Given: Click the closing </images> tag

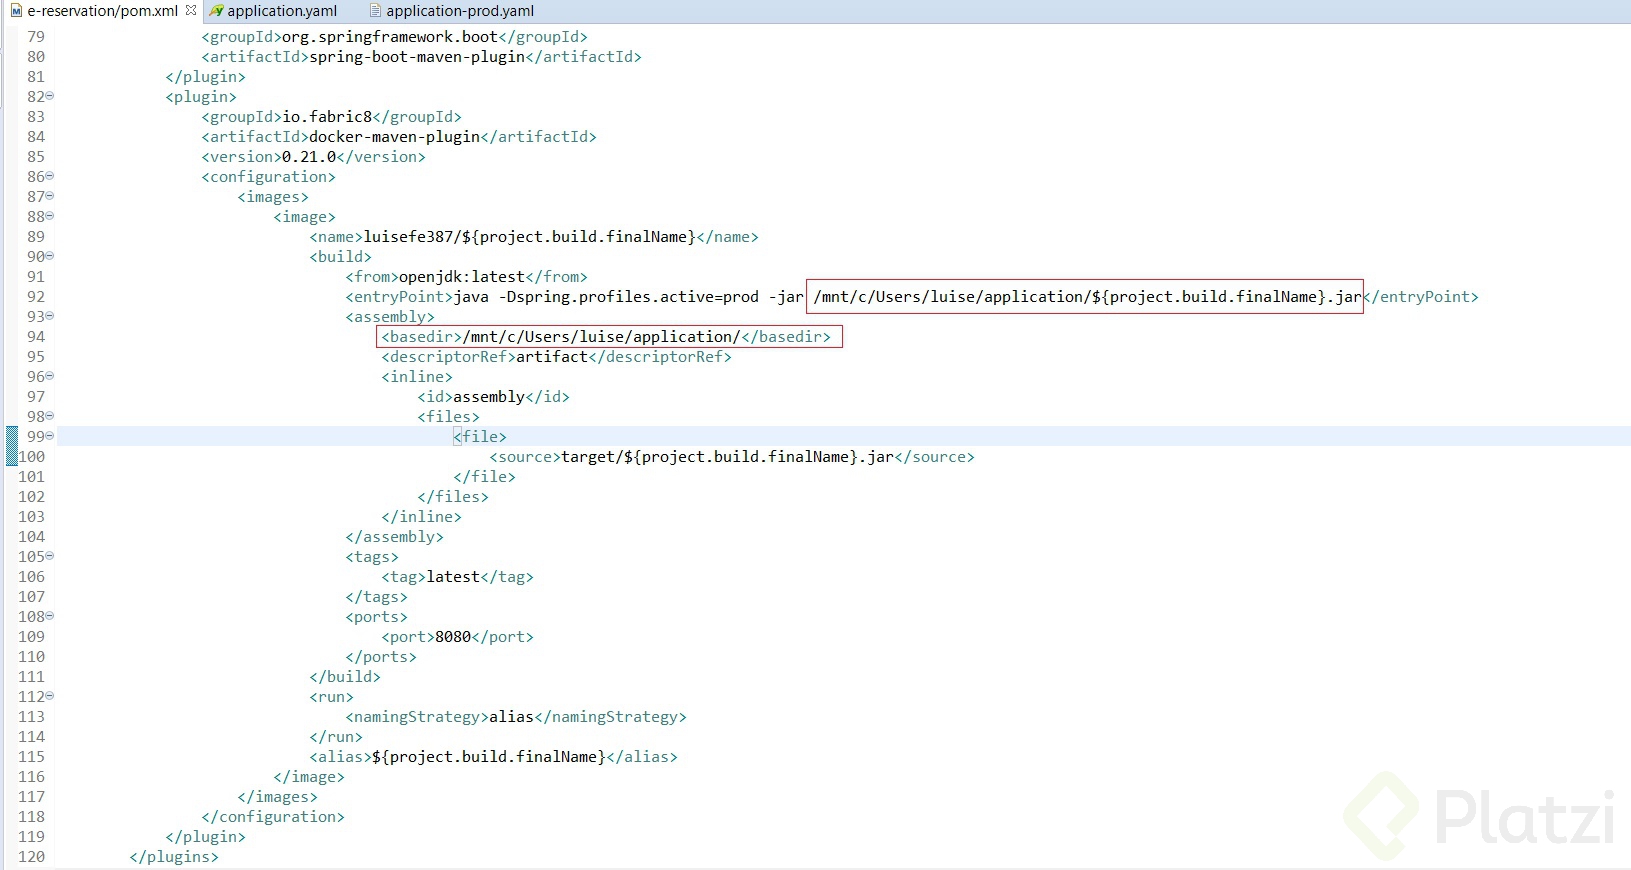Looking at the screenshot, I should 278,797.
